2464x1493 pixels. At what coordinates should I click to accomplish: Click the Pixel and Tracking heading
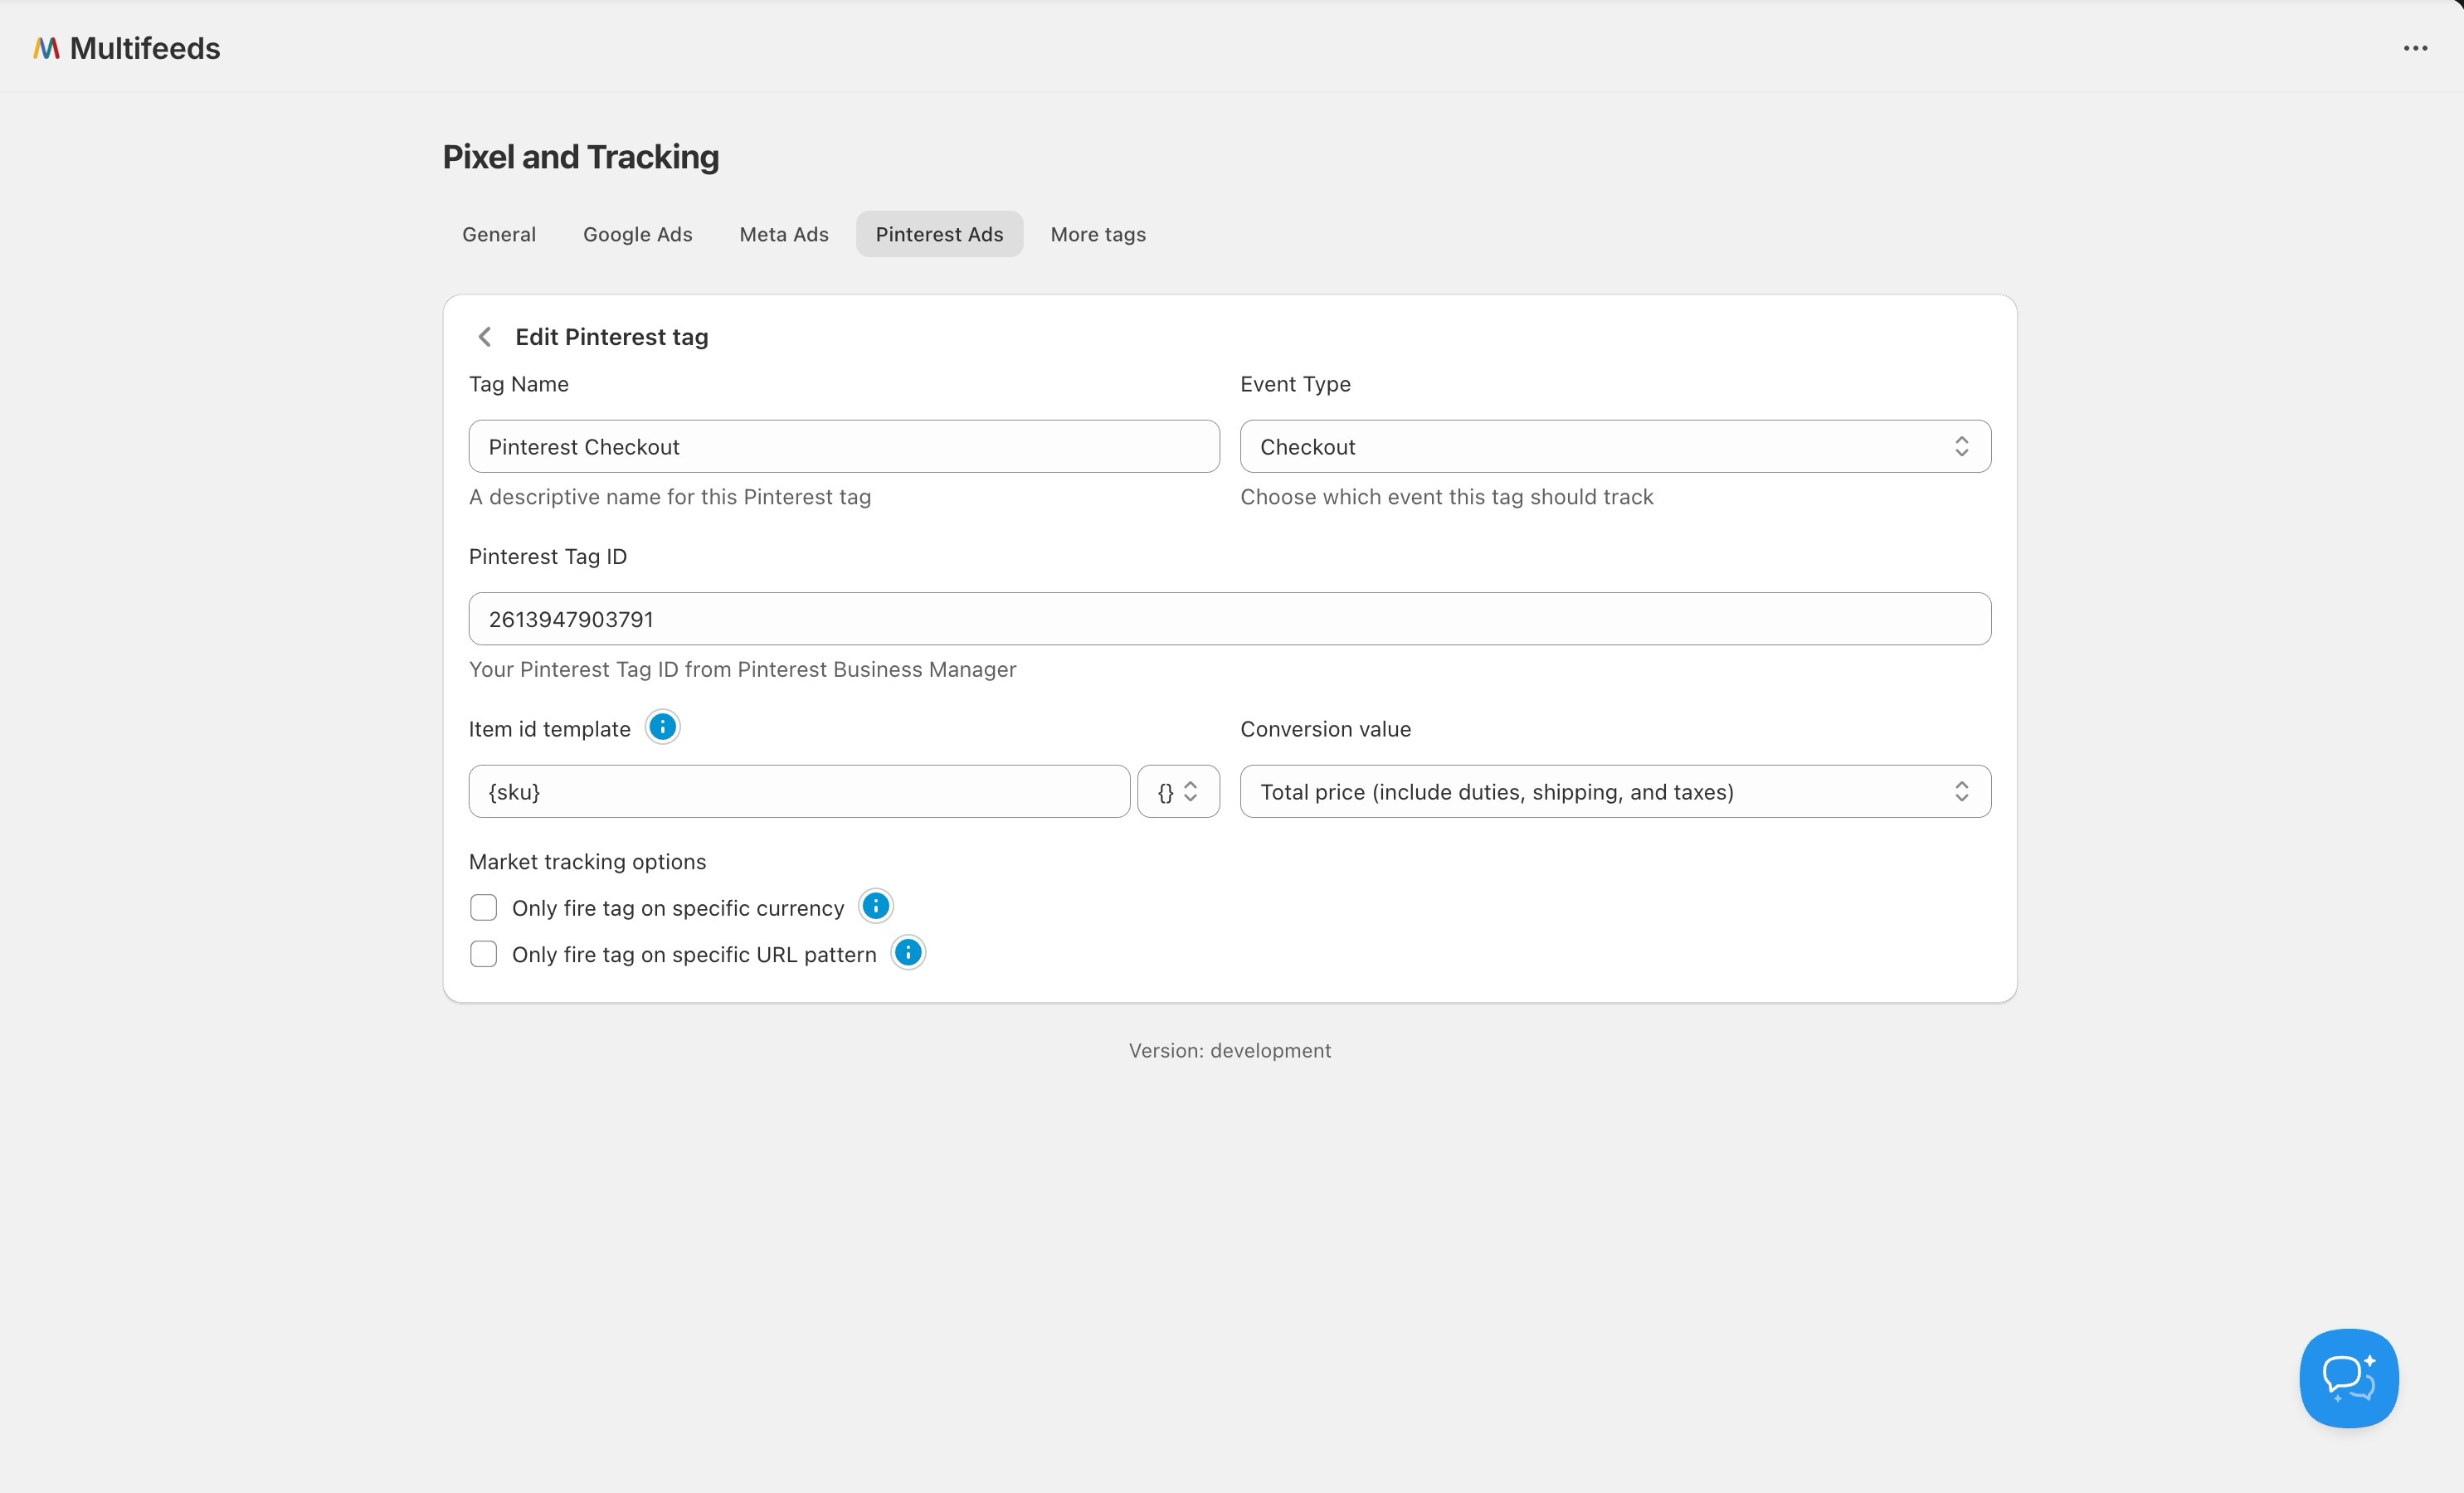[x=581, y=157]
